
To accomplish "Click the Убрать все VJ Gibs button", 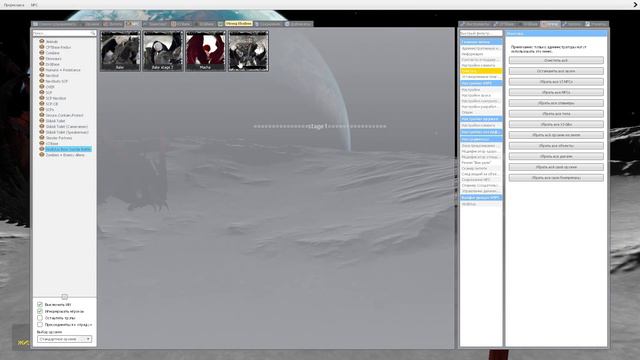I will (x=556, y=124).
